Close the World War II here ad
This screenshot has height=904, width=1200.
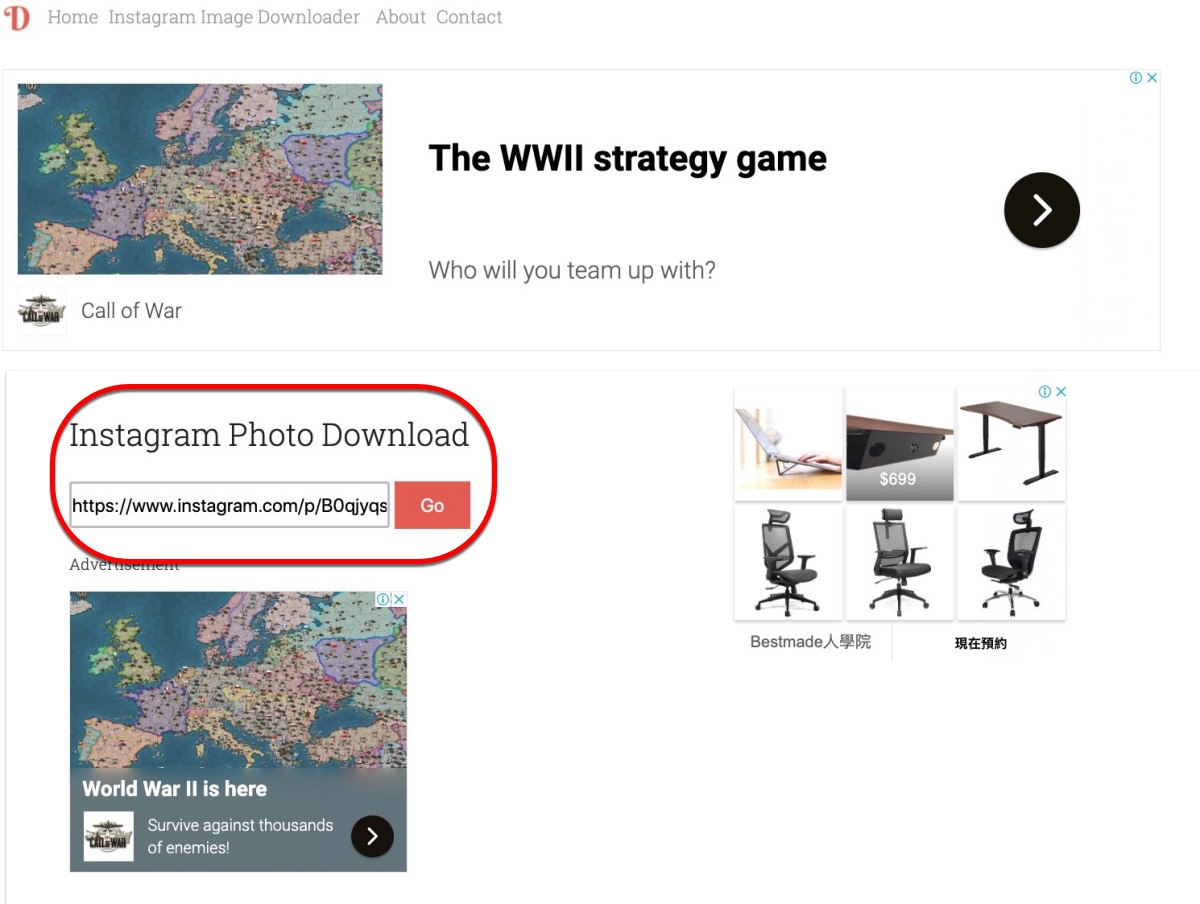399,599
